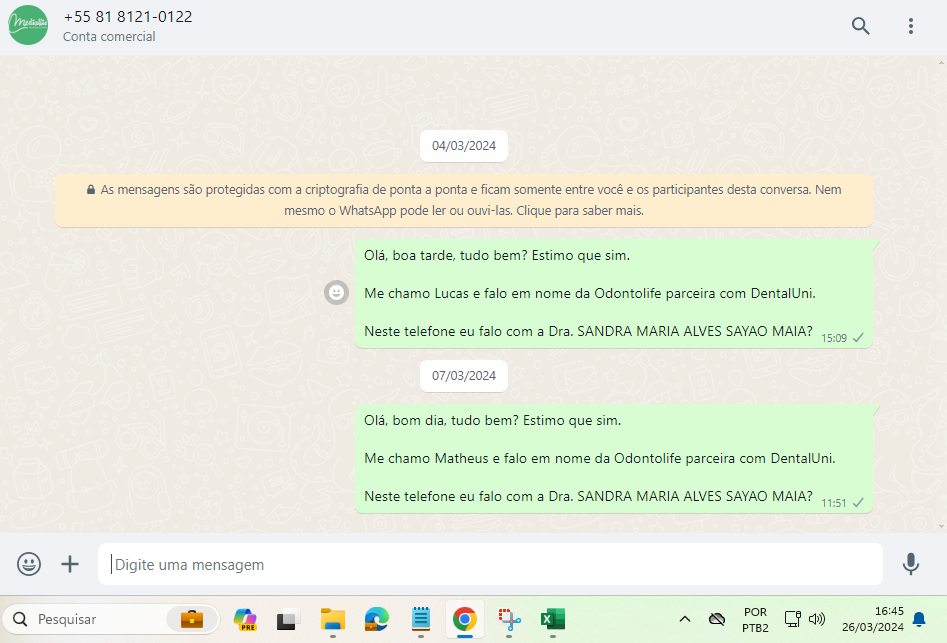This screenshot has height=643, width=947.
Task: Open the emoji picker in composer
Action: pos(29,564)
